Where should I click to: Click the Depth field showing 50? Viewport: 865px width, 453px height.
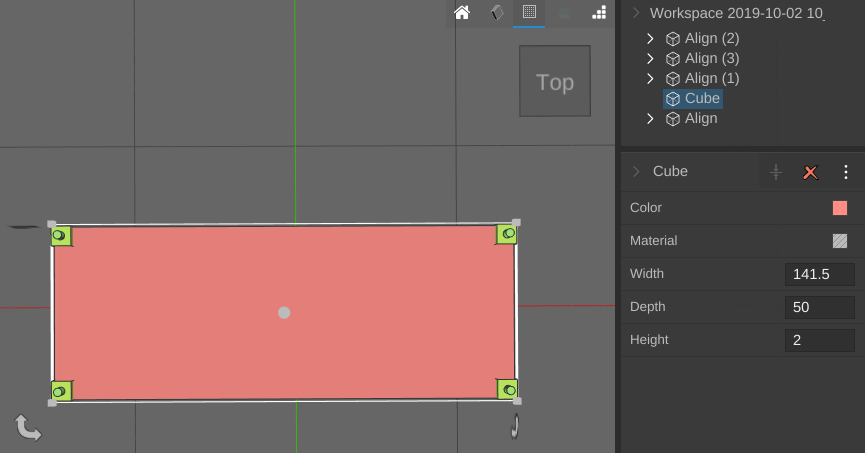tap(820, 307)
